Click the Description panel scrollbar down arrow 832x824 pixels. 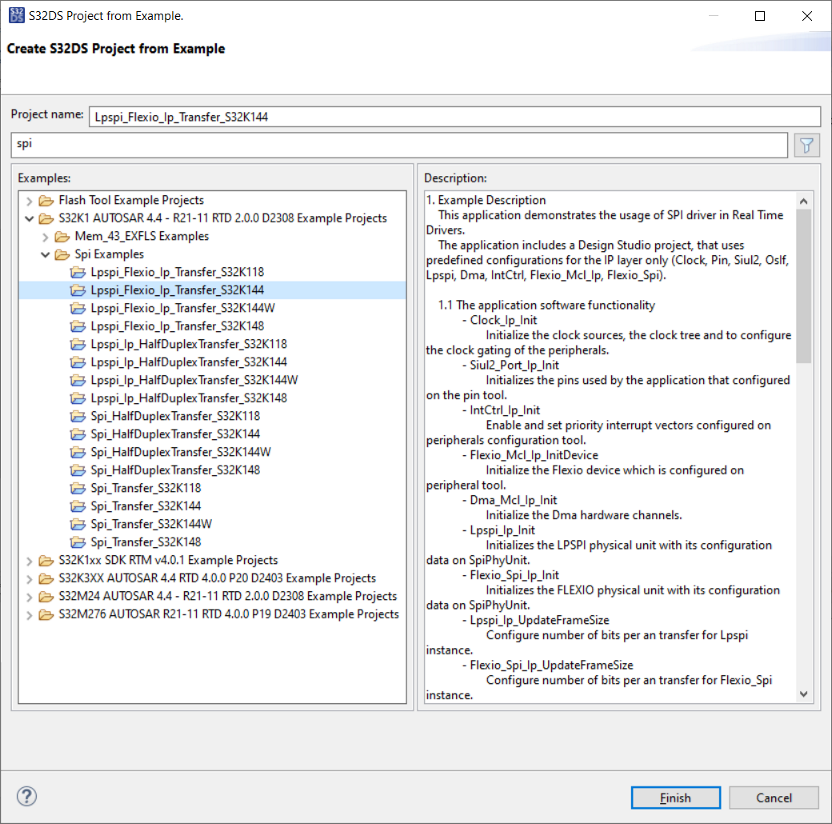pyautogui.click(x=803, y=693)
